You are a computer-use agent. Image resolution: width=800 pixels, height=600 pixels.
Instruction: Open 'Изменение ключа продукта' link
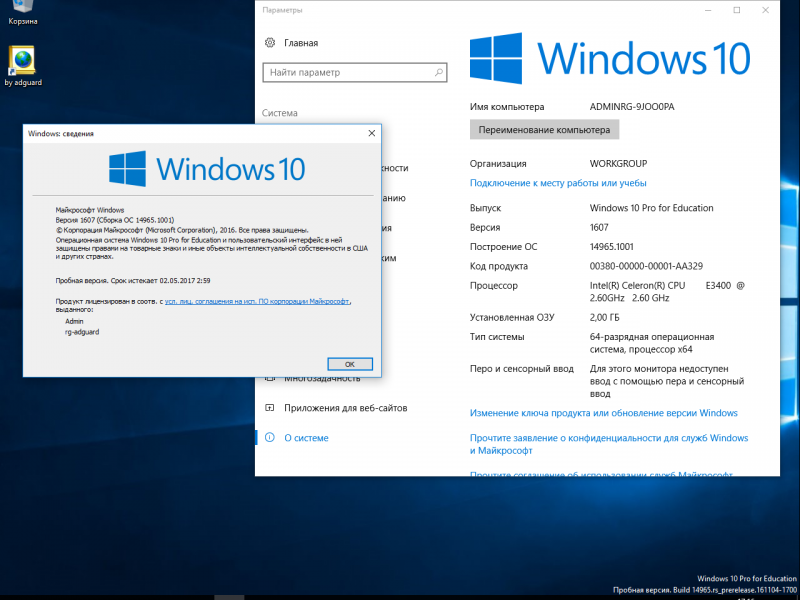pos(604,413)
